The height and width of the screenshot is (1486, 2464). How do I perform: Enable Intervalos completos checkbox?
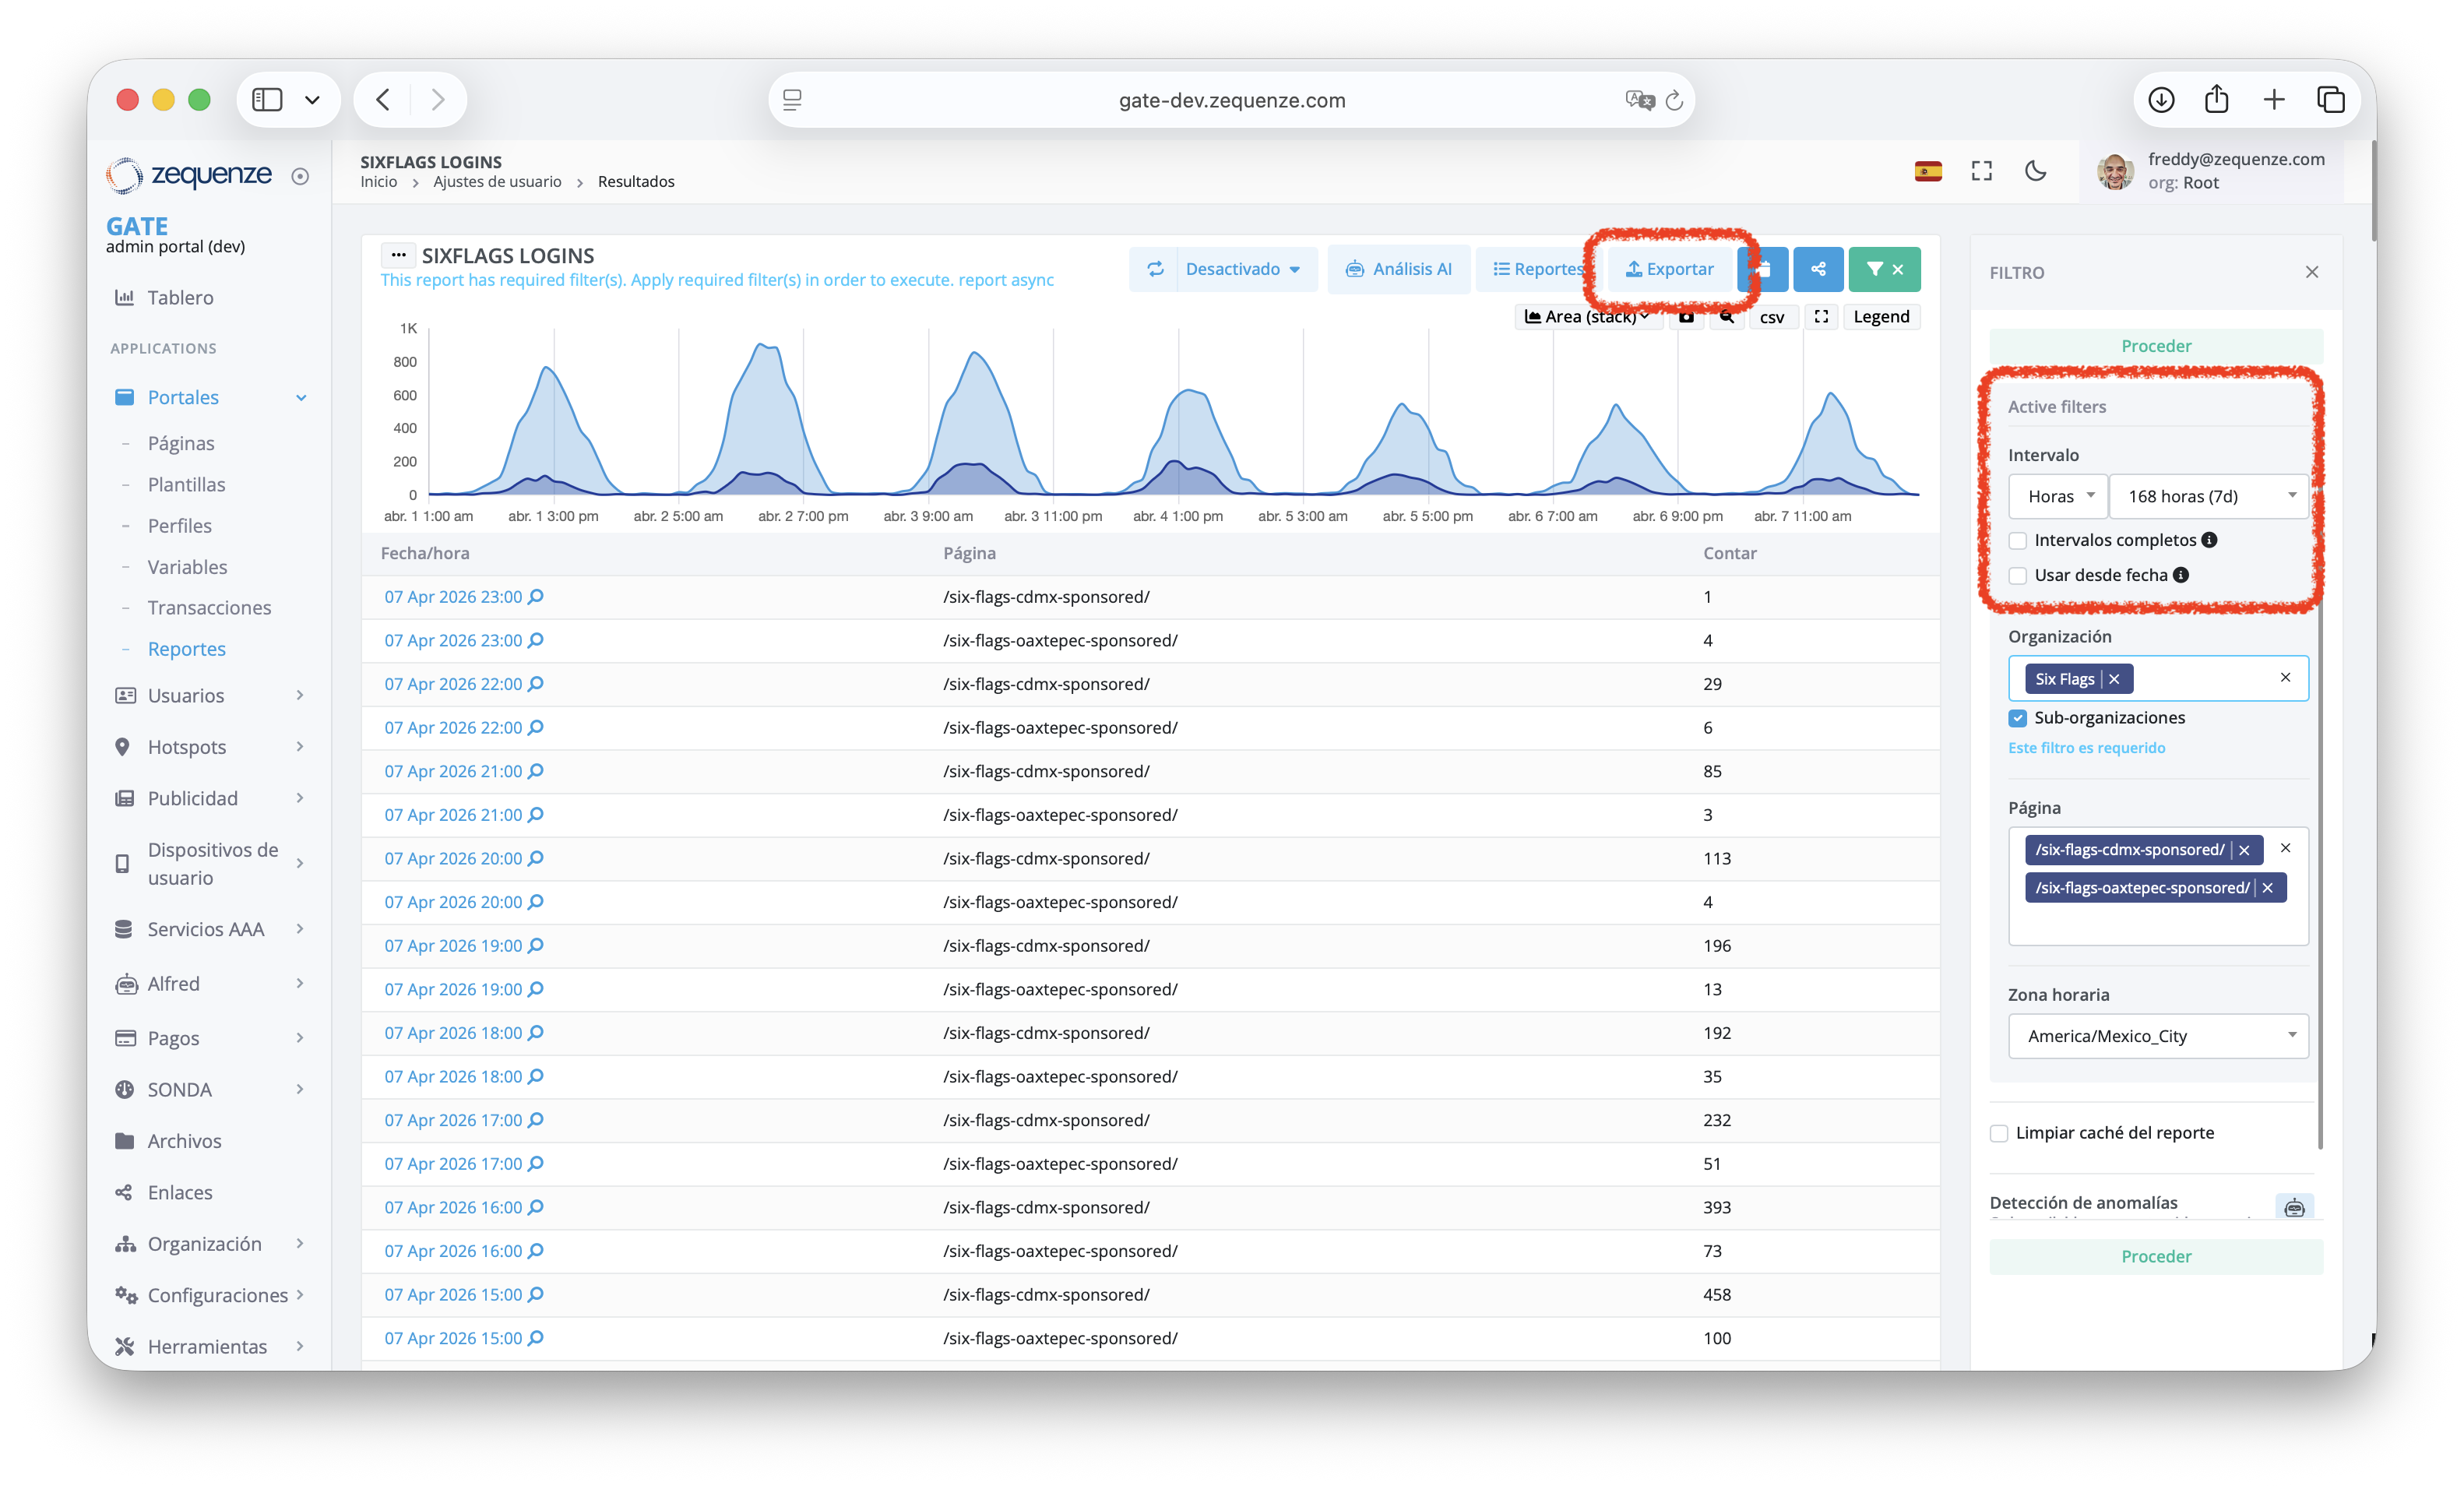click(x=2018, y=541)
